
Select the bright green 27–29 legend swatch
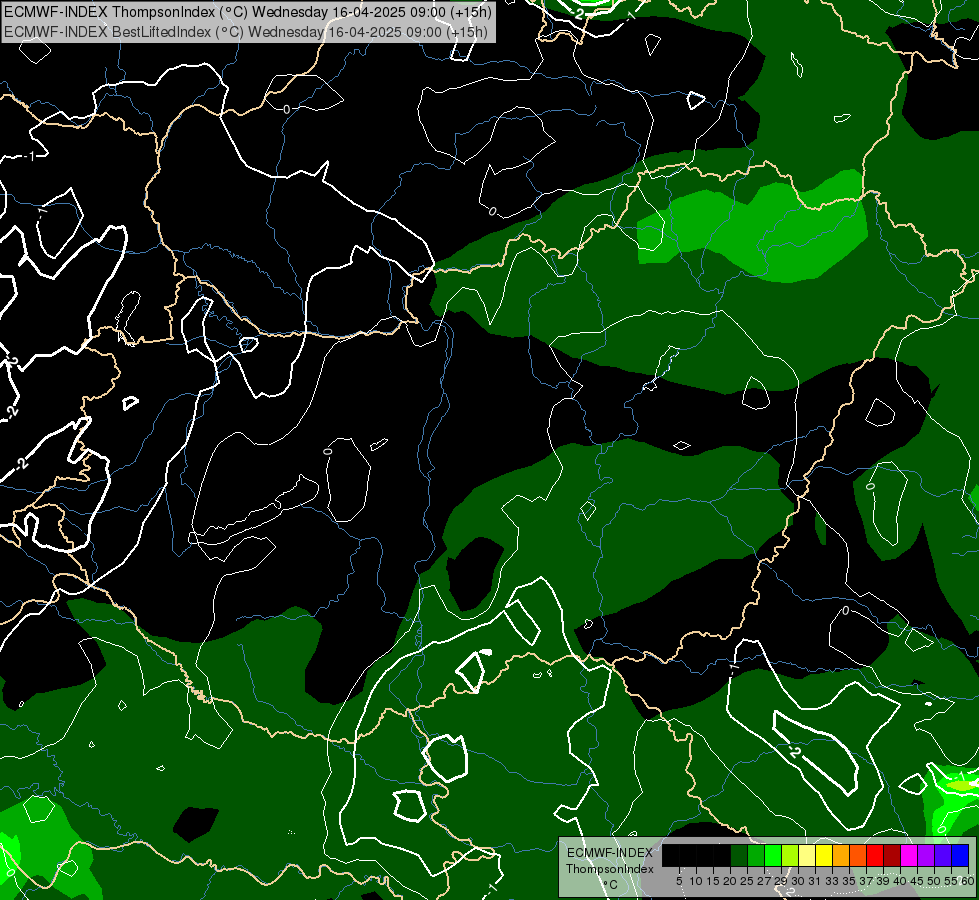773,855
